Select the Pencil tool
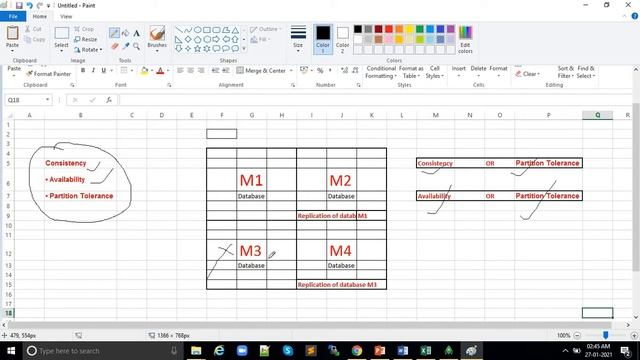 [x=114, y=33]
